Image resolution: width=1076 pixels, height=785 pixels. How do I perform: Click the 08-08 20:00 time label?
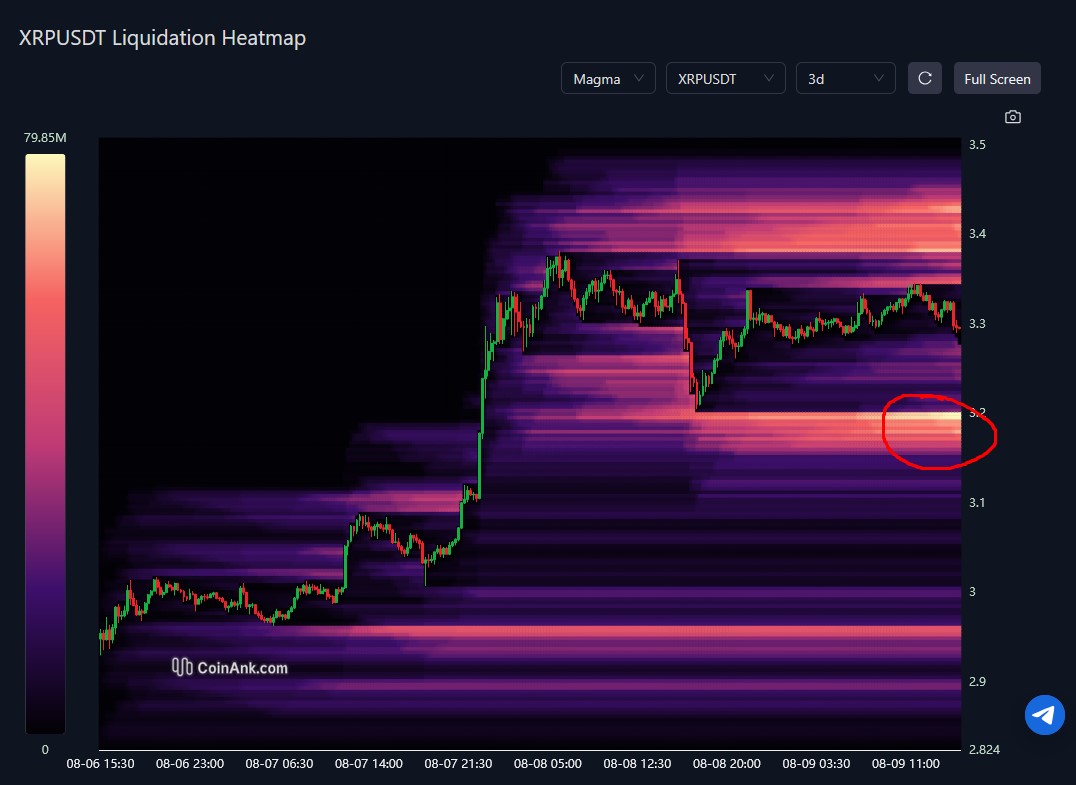point(727,763)
